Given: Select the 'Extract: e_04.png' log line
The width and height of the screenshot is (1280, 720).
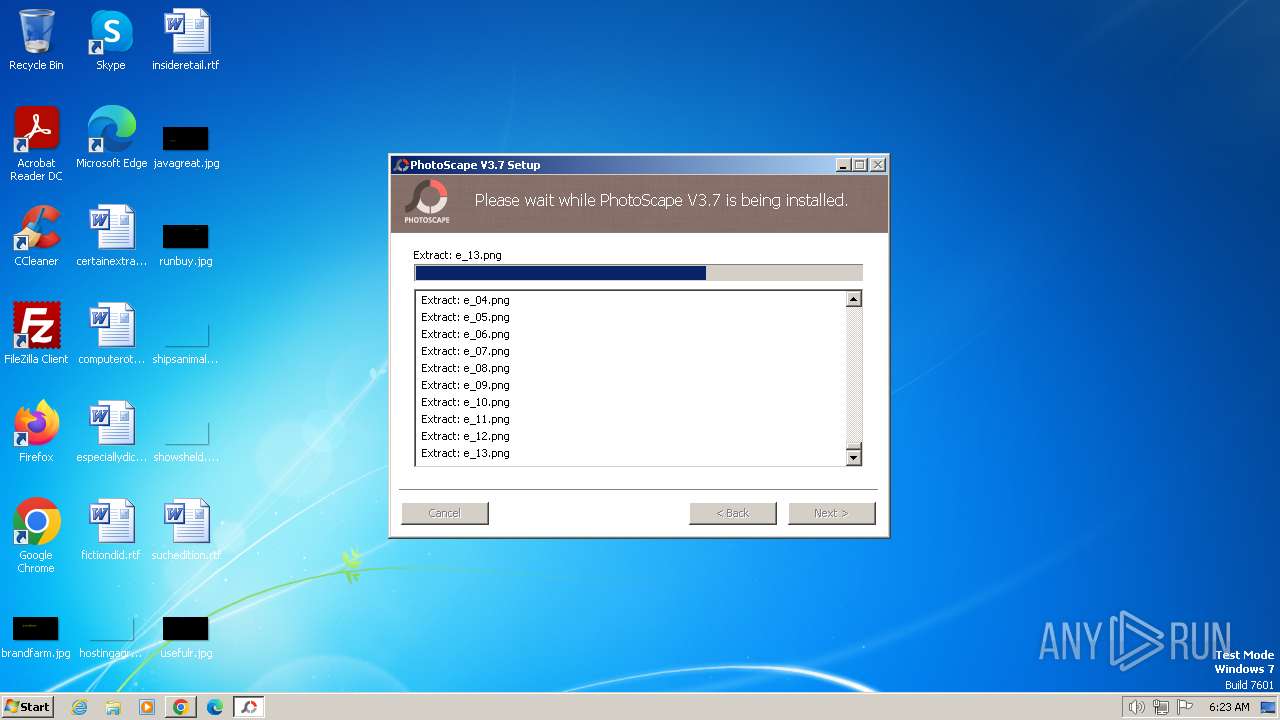Looking at the screenshot, I should tap(466, 300).
